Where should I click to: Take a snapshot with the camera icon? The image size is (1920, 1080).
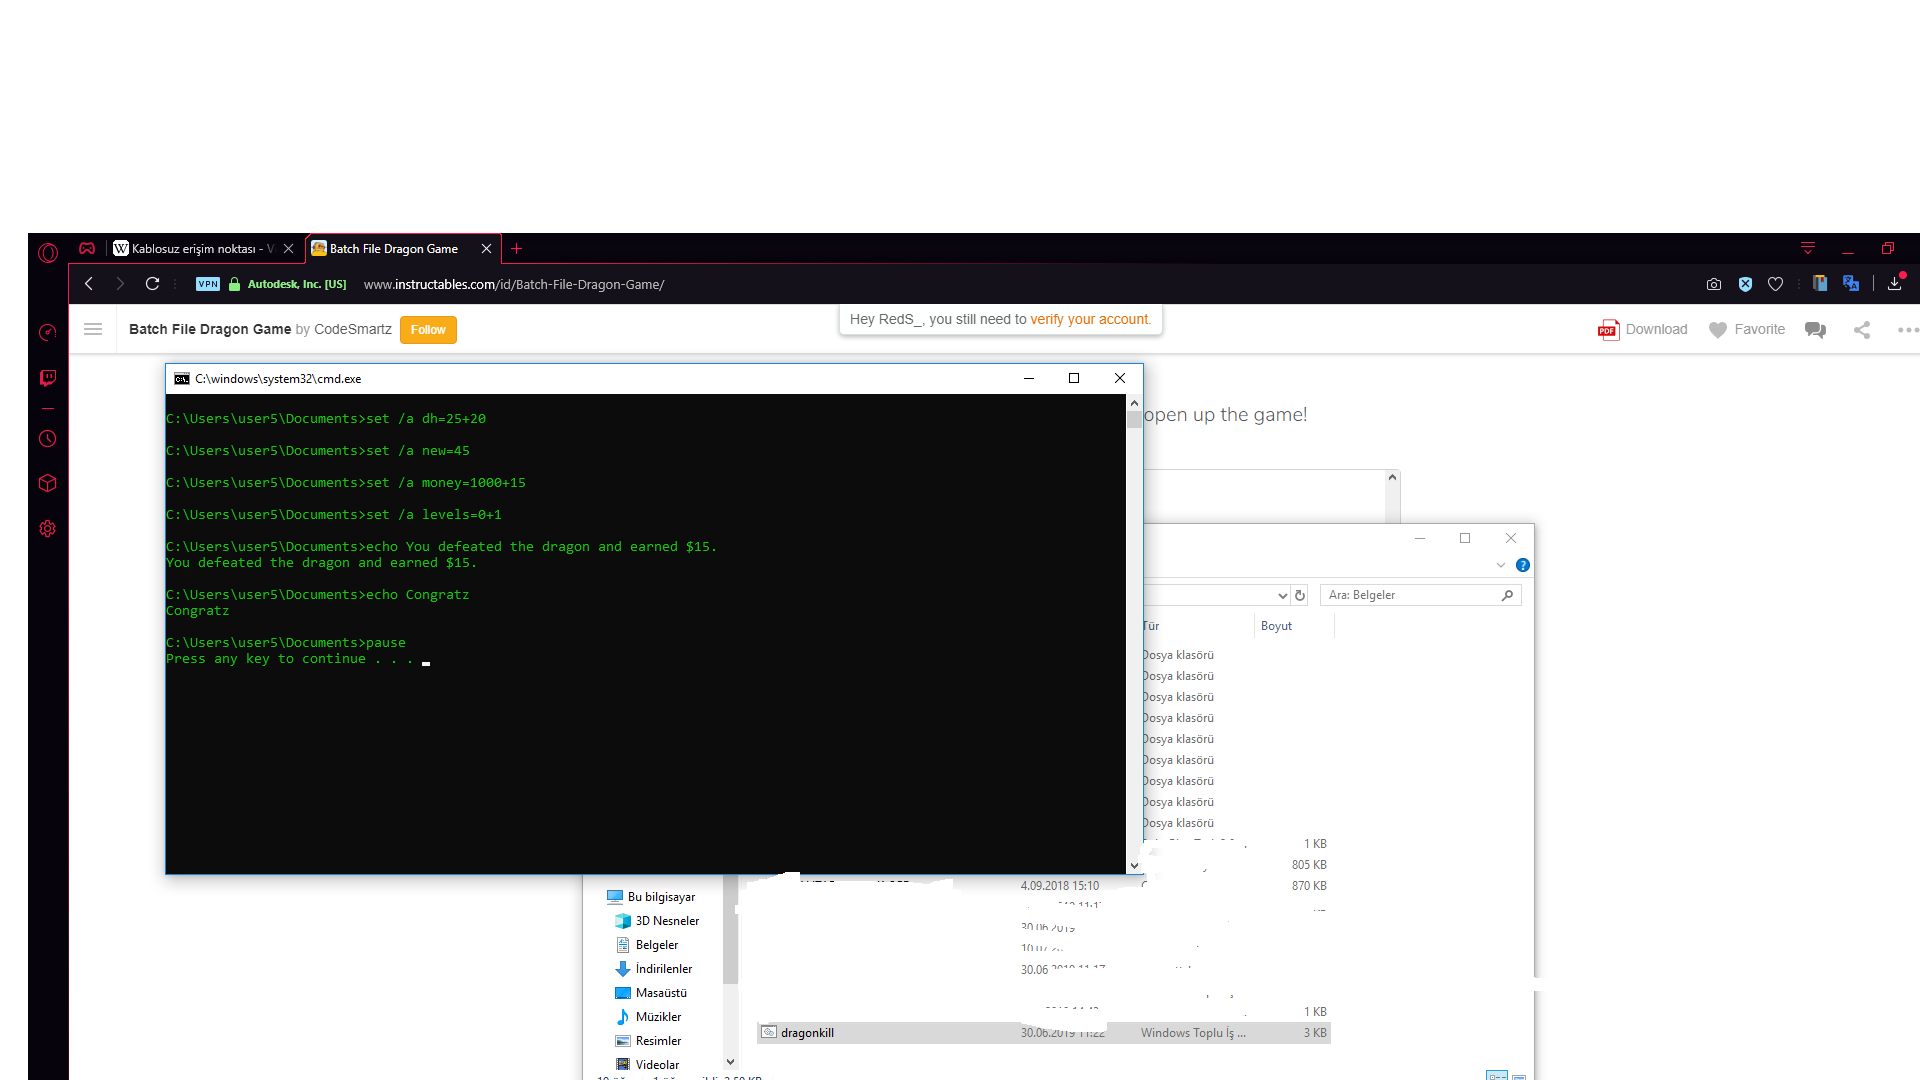pos(1714,284)
